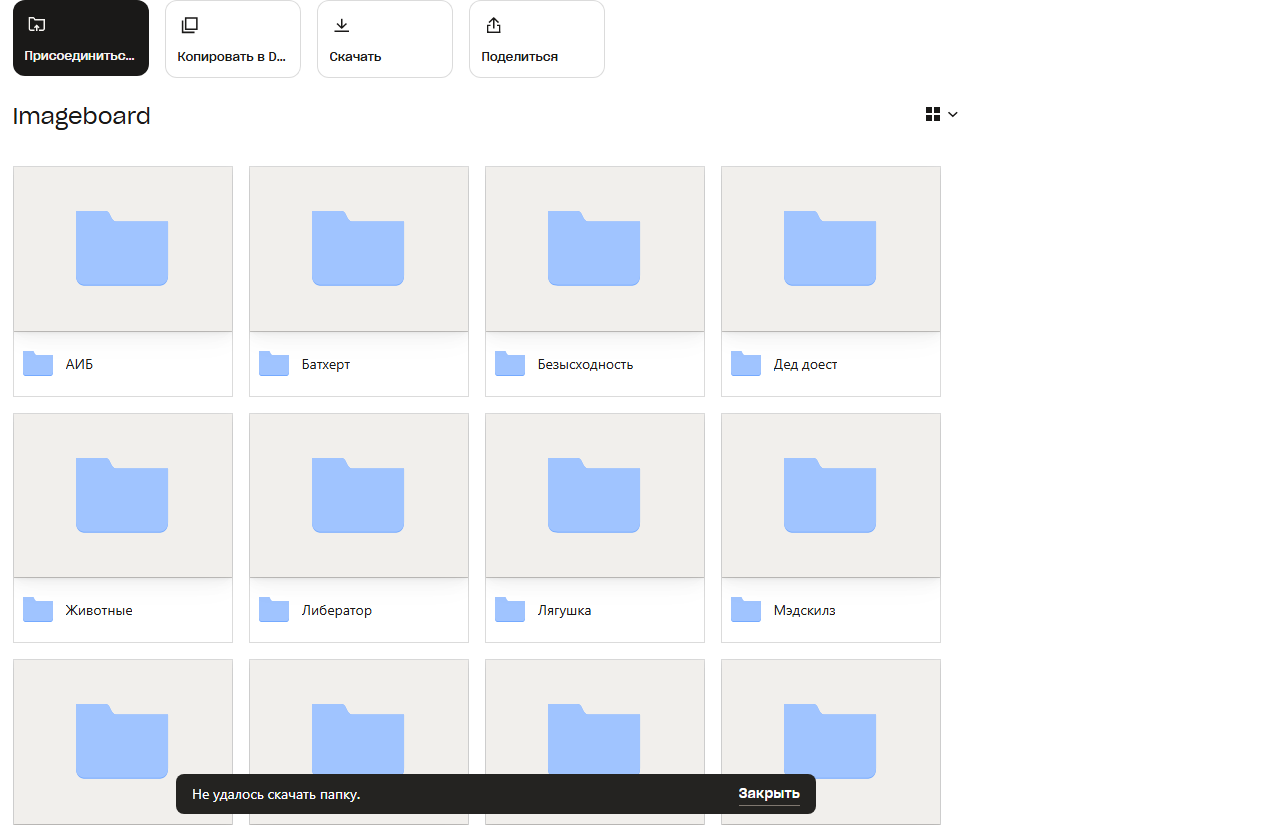Click the Дед доест folder name

tap(805, 365)
